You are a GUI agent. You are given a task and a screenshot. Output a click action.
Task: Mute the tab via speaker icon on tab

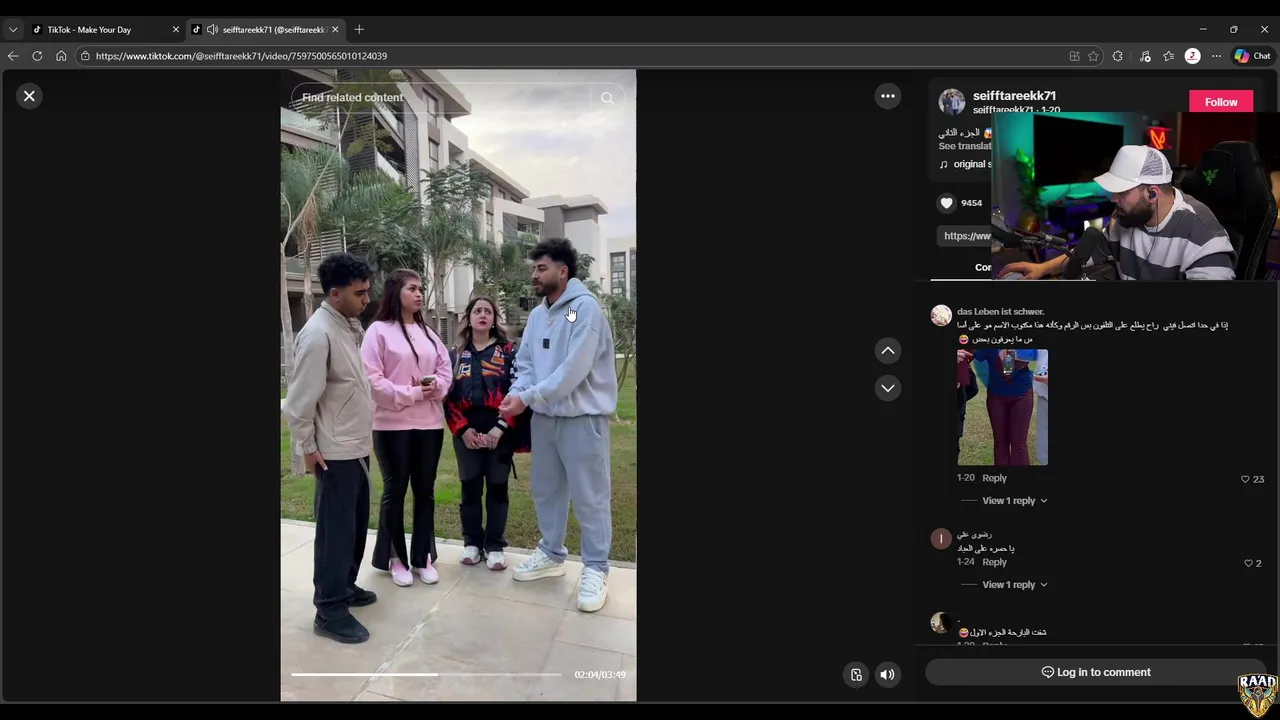pyautogui.click(x=212, y=30)
